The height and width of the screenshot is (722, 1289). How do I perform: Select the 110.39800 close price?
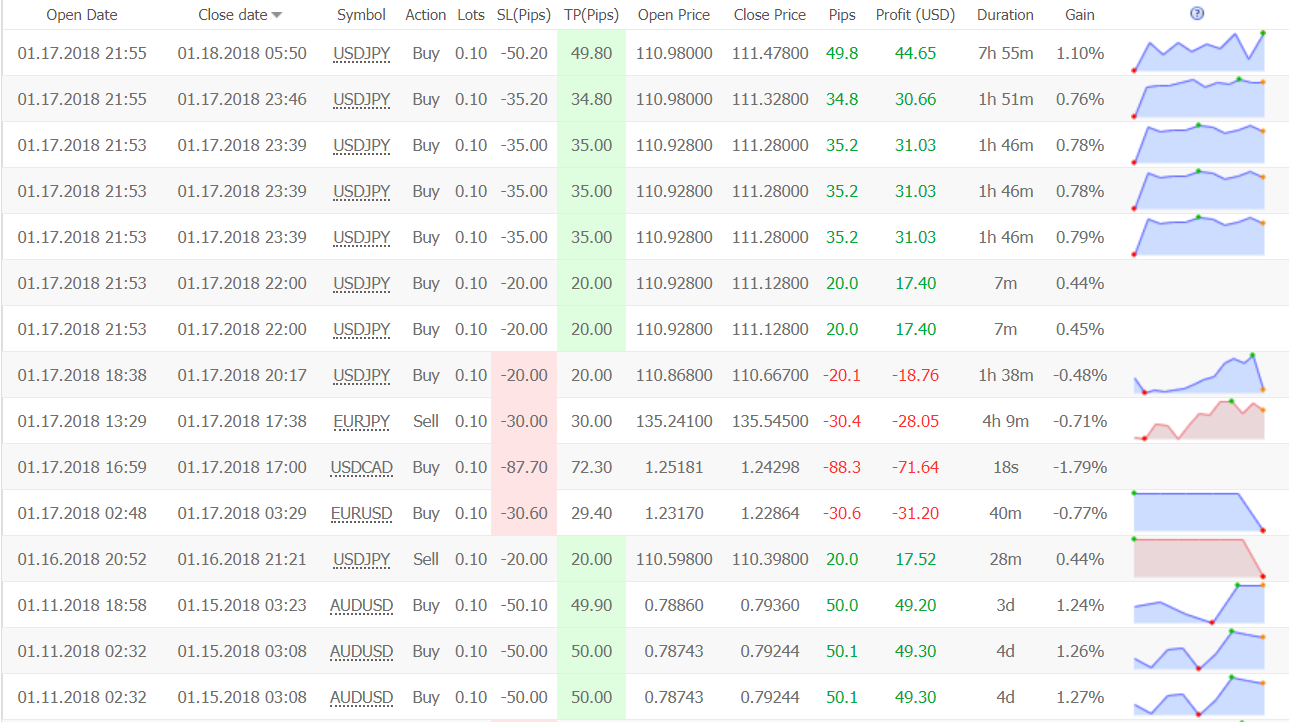coord(770,560)
